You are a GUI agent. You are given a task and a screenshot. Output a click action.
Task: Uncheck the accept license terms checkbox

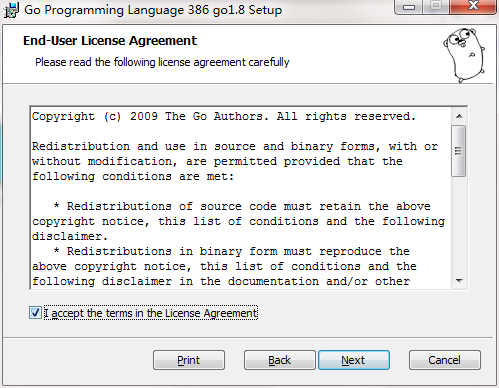(35, 313)
